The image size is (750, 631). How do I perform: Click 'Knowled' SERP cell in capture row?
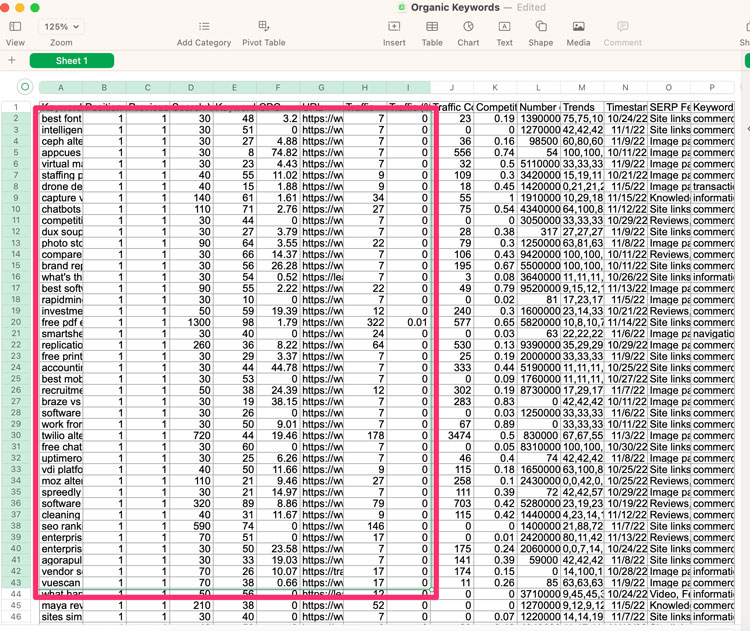click(669, 198)
